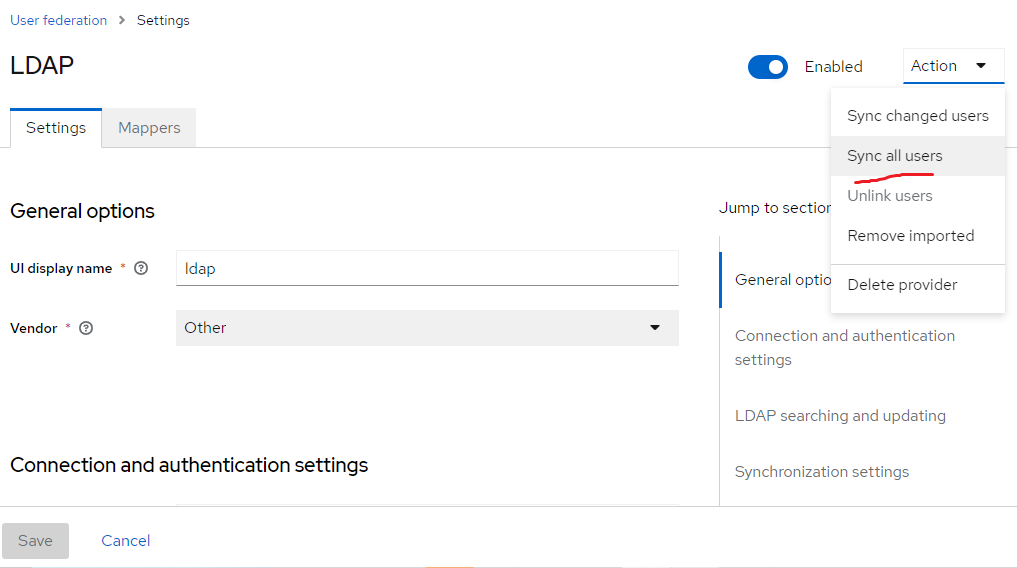Select Sync changed users
The image size is (1017, 568).
[x=918, y=116]
